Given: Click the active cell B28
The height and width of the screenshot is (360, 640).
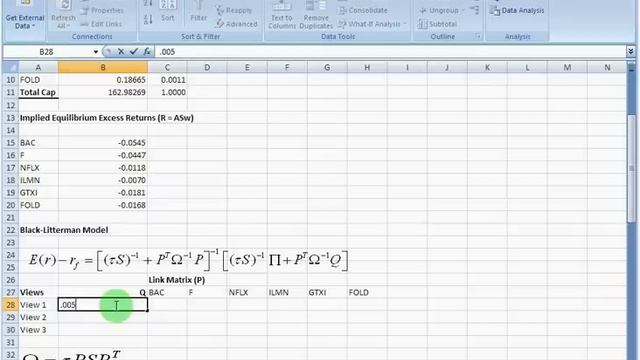Looking at the screenshot, I should 103,304.
